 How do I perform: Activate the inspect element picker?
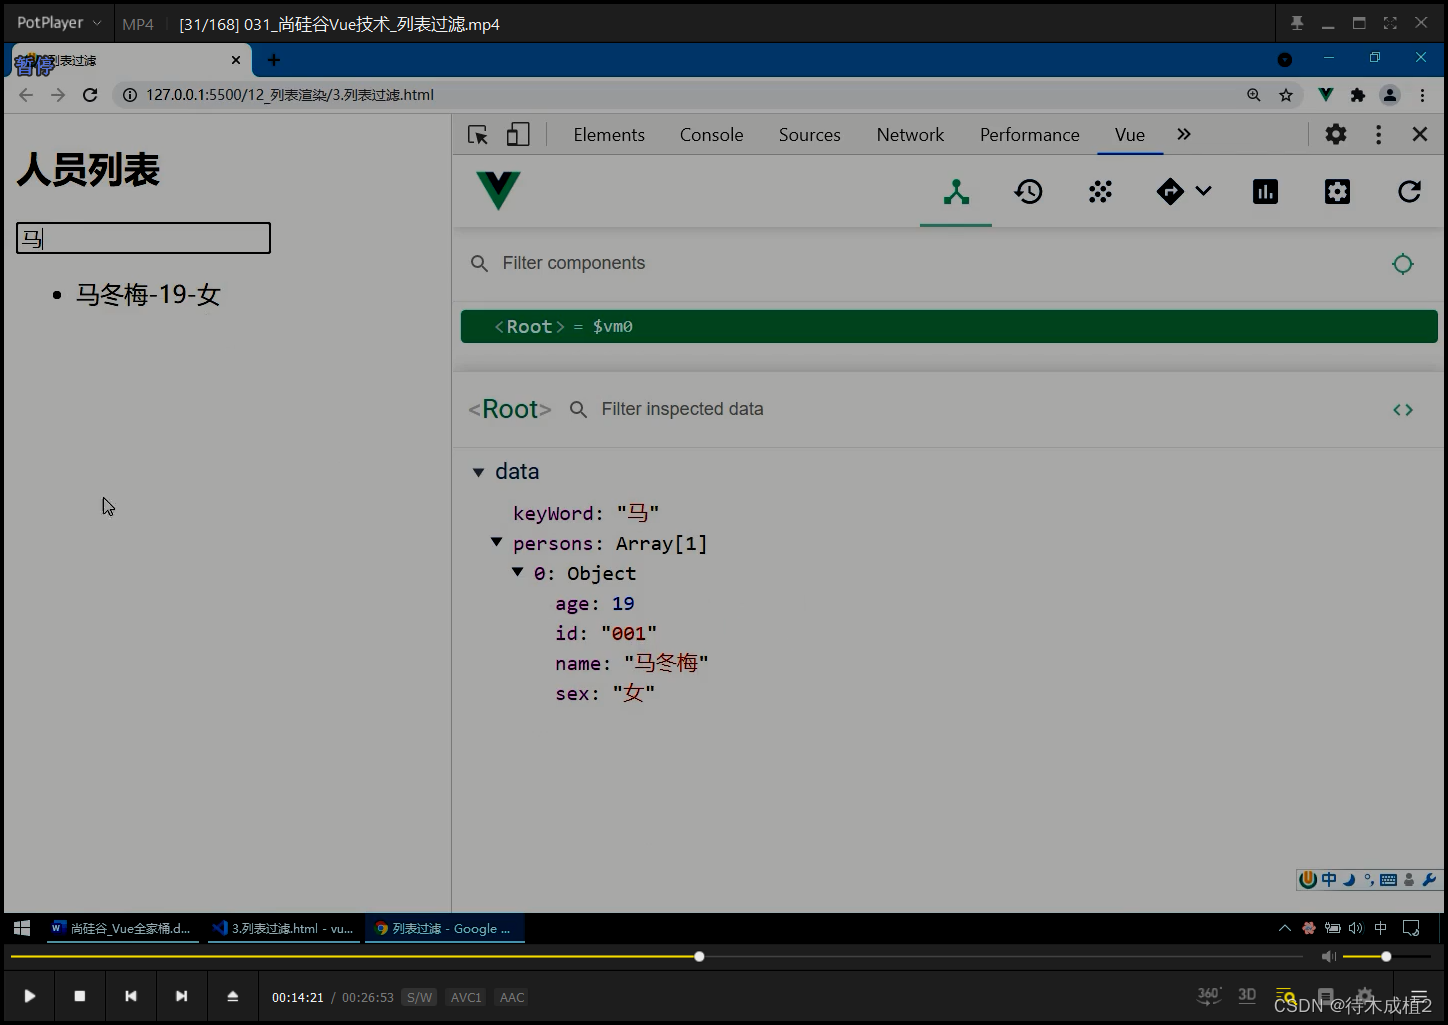478,134
